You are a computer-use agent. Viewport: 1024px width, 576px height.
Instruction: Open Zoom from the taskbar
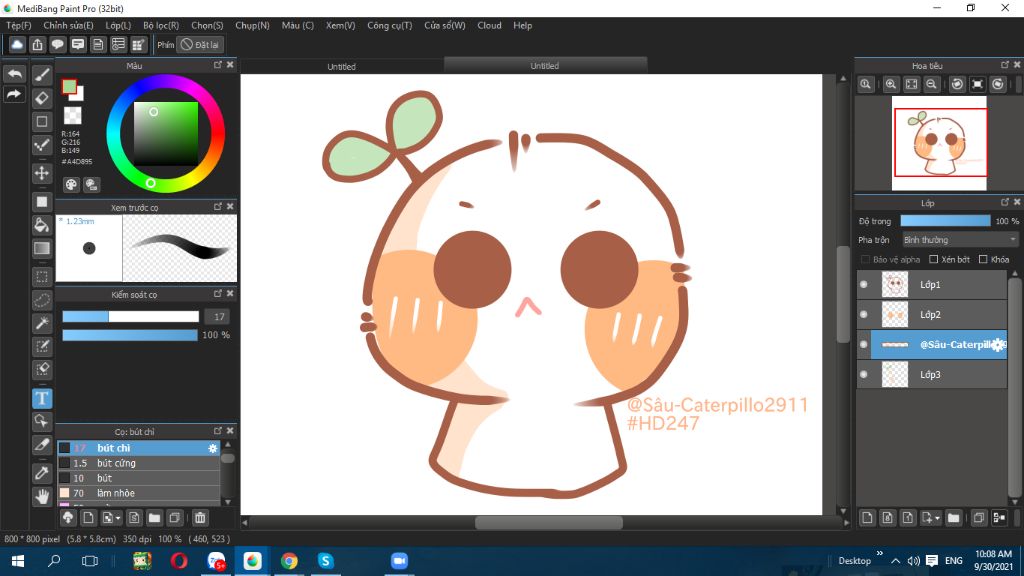tap(399, 561)
